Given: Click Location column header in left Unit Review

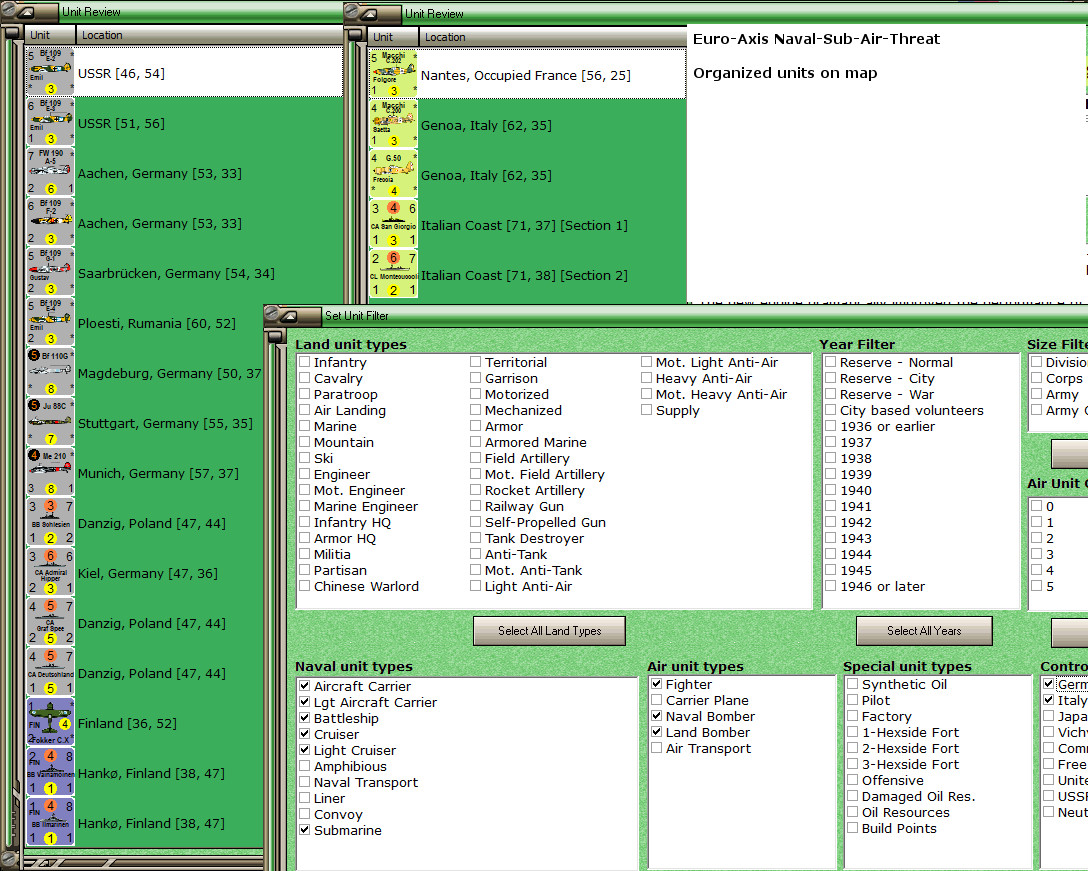Looking at the screenshot, I should click(x=209, y=35).
